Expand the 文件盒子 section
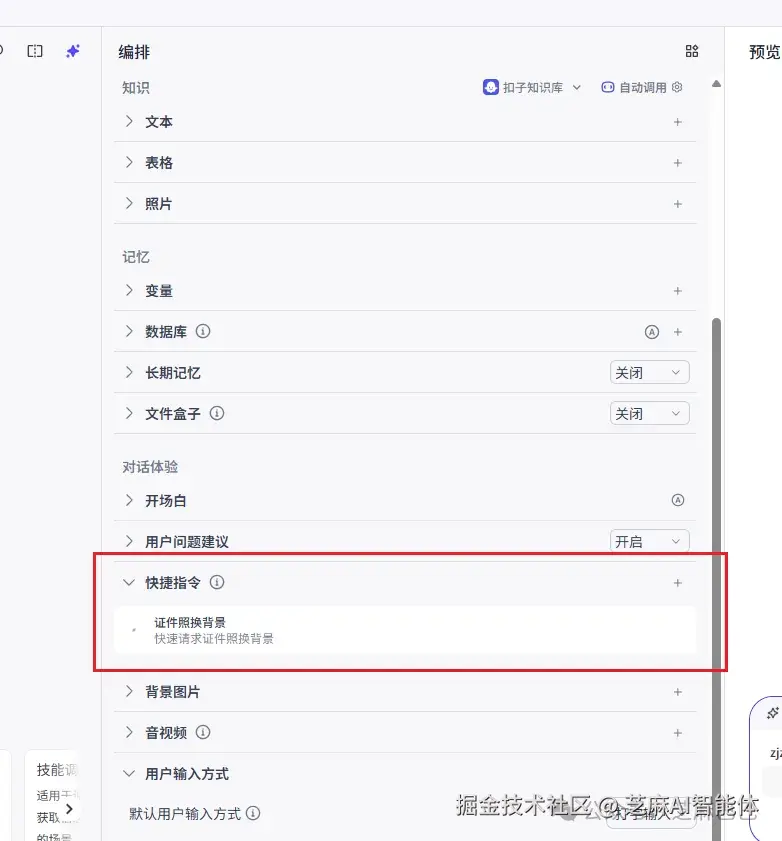Image resolution: width=782 pixels, height=841 pixels. [x=129, y=413]
